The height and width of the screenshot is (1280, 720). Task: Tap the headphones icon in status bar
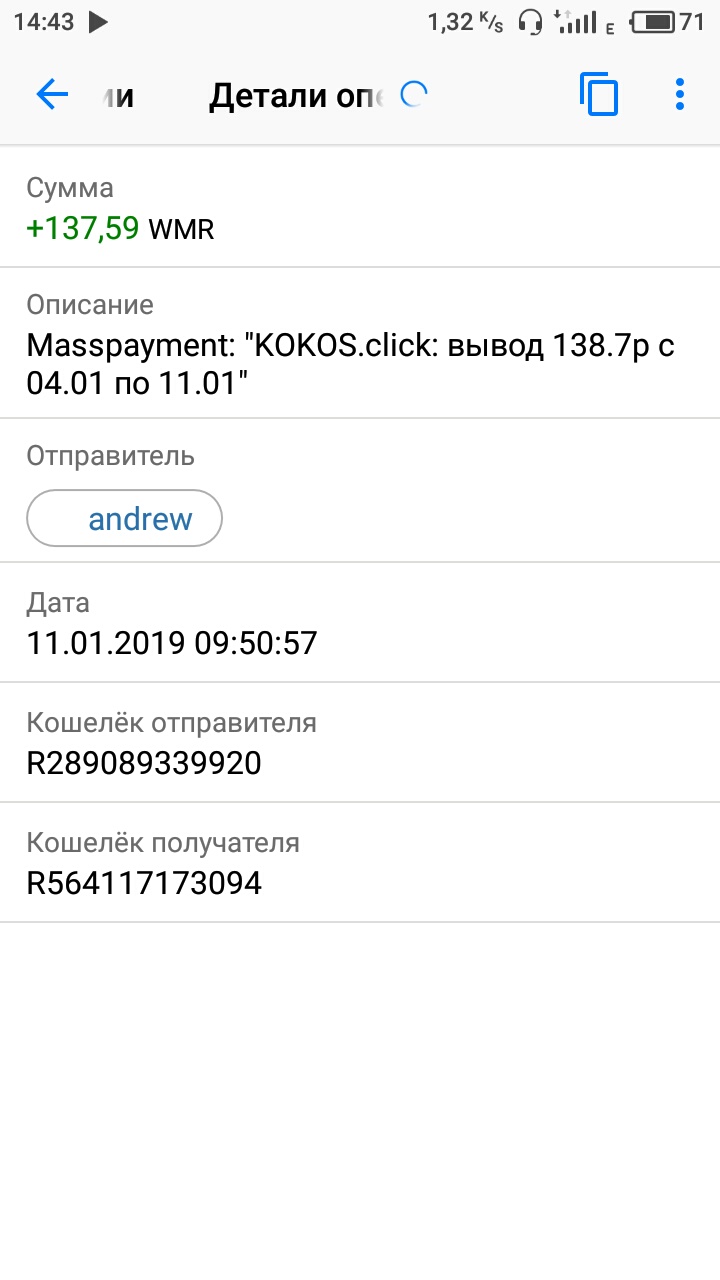(x=530, y=22)
